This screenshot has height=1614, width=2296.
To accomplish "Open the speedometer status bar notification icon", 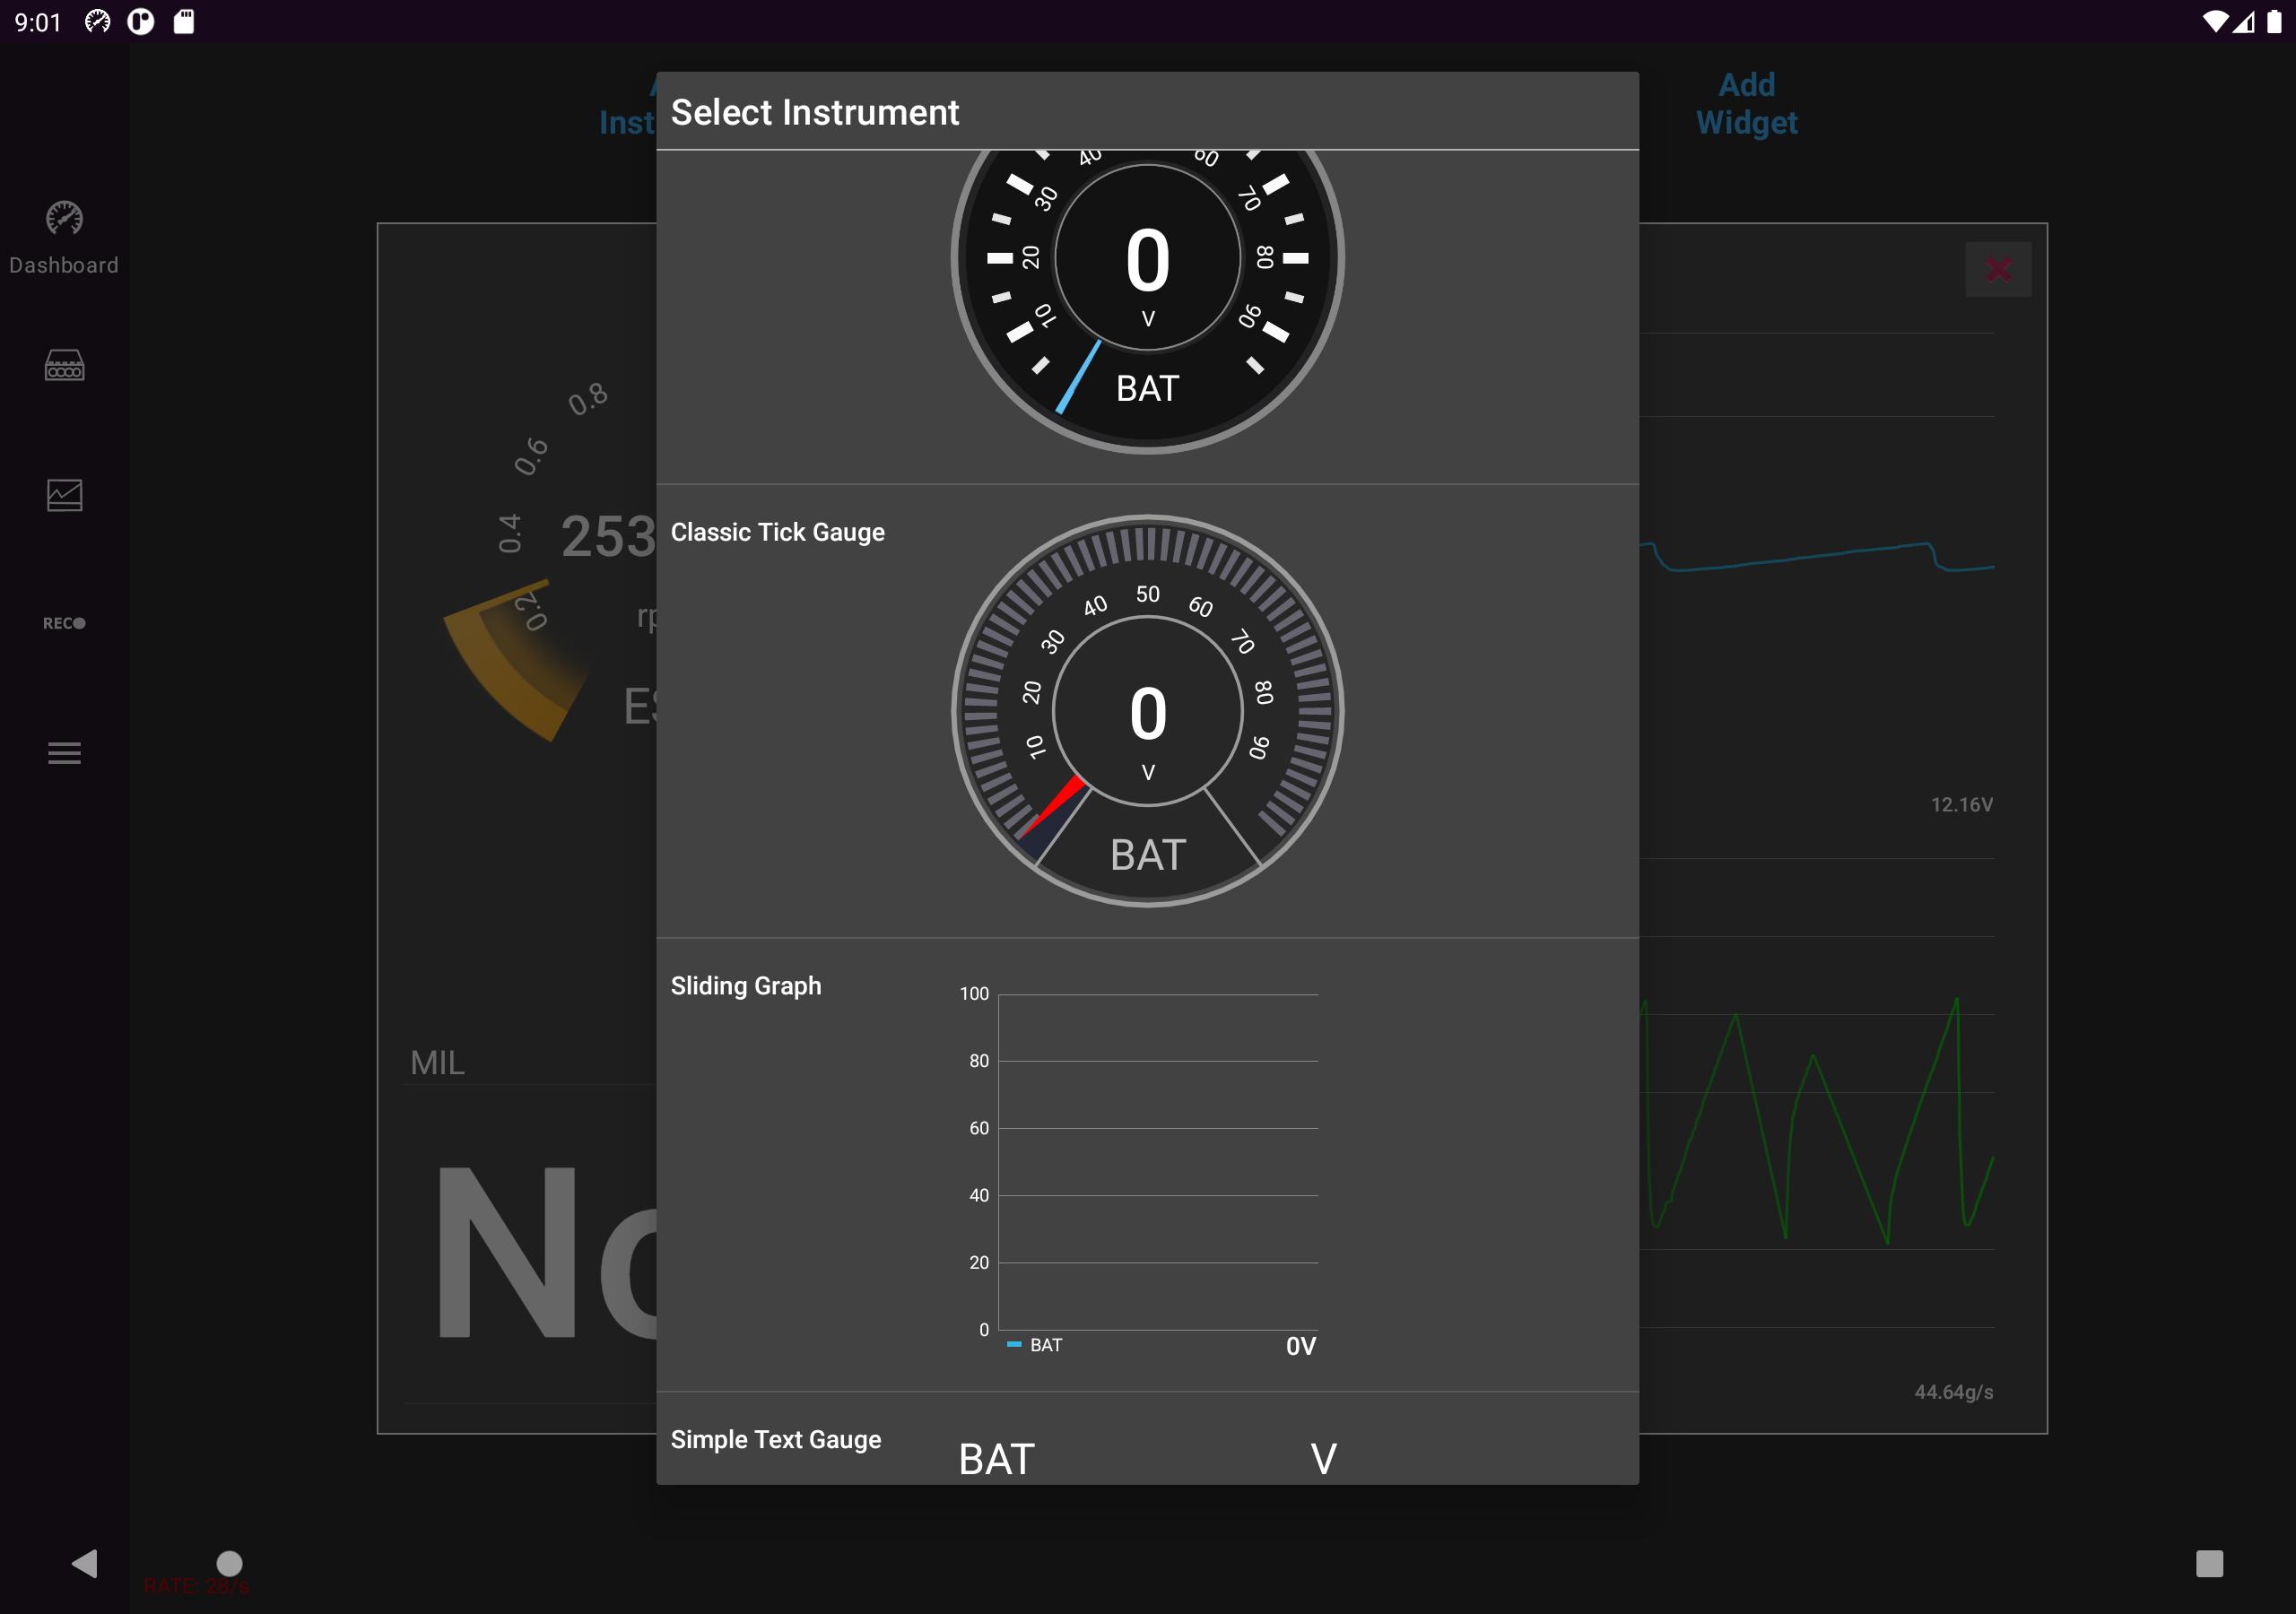I will (97, 21).
